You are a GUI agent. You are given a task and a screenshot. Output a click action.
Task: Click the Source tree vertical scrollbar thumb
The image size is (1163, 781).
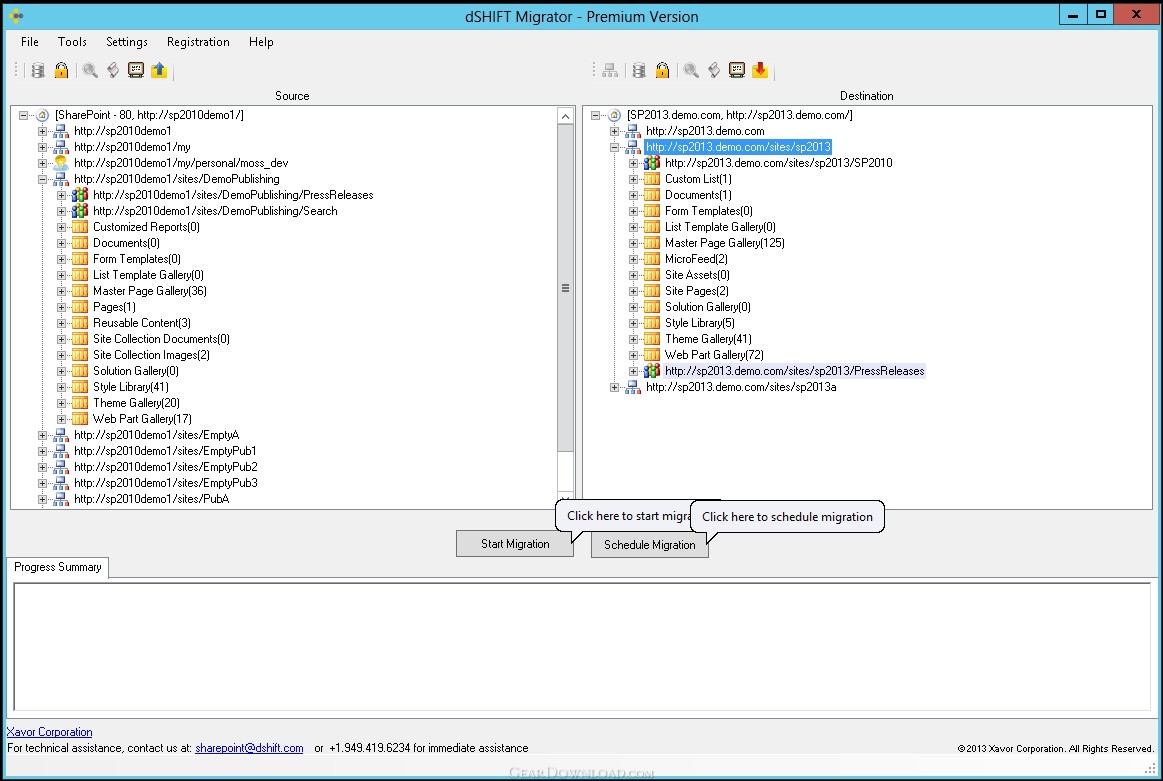click(565, 288)
